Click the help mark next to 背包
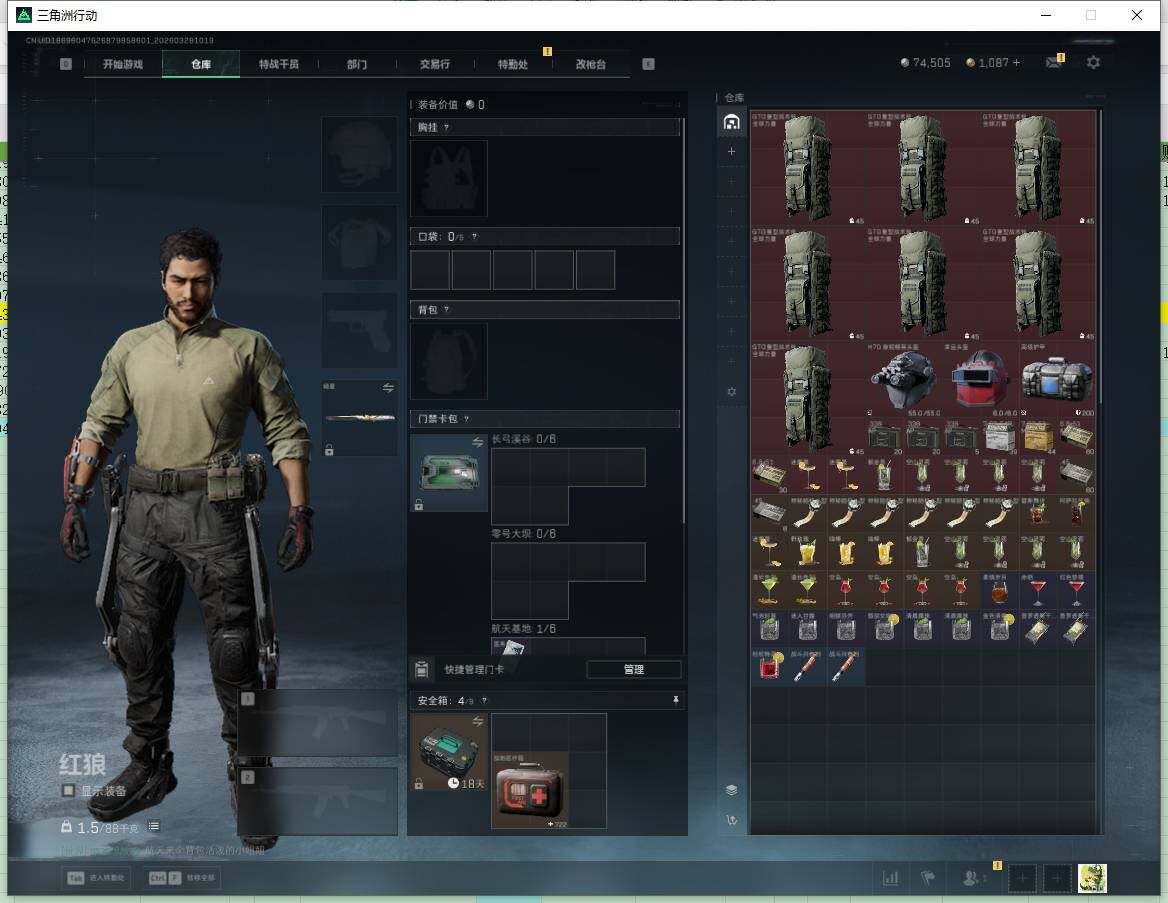 (446, 309)
